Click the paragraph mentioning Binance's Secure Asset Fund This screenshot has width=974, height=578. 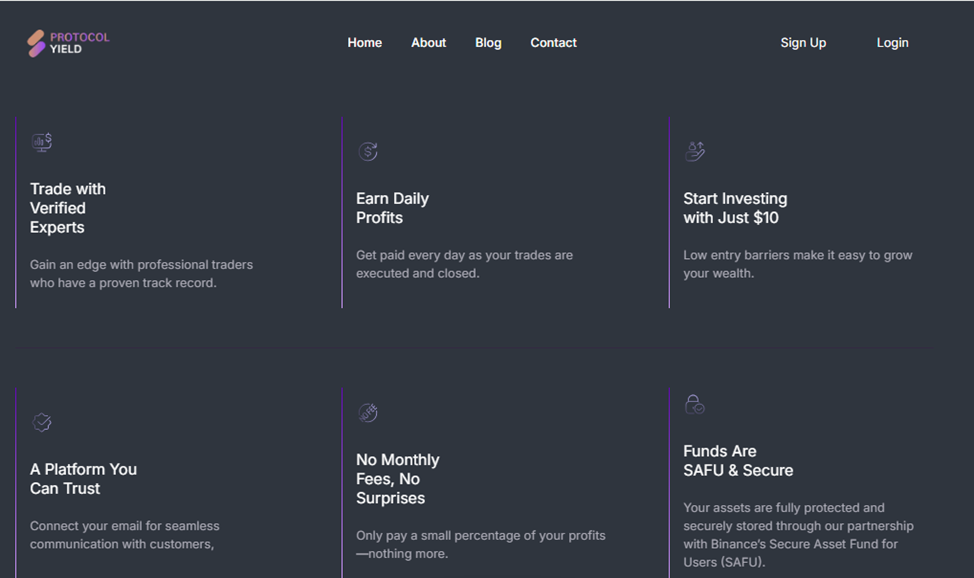798,535
